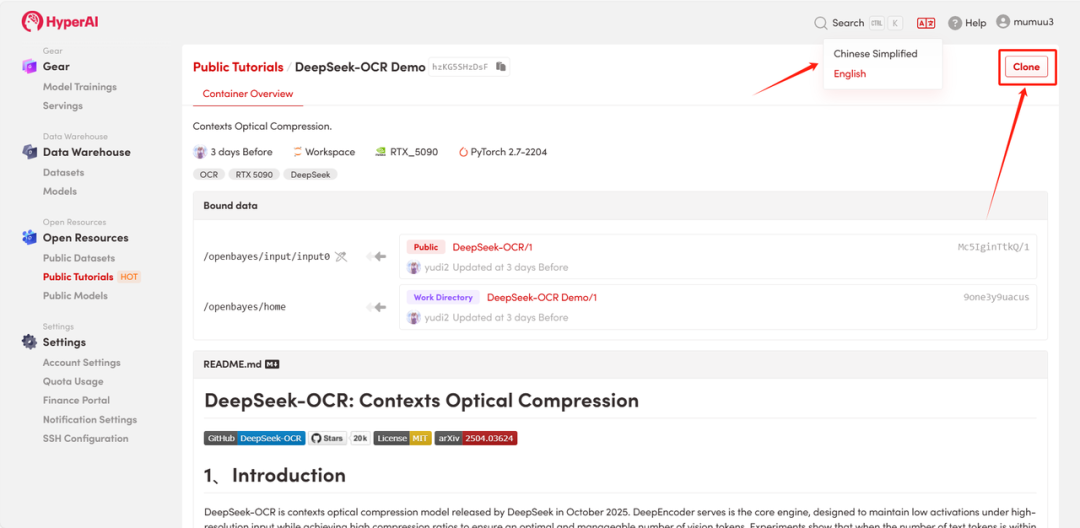Image resolution: width=1080 pixels, height=528 pixels.
Task: Select English language option
Action: pyautogui.click(x=850, y=74)
